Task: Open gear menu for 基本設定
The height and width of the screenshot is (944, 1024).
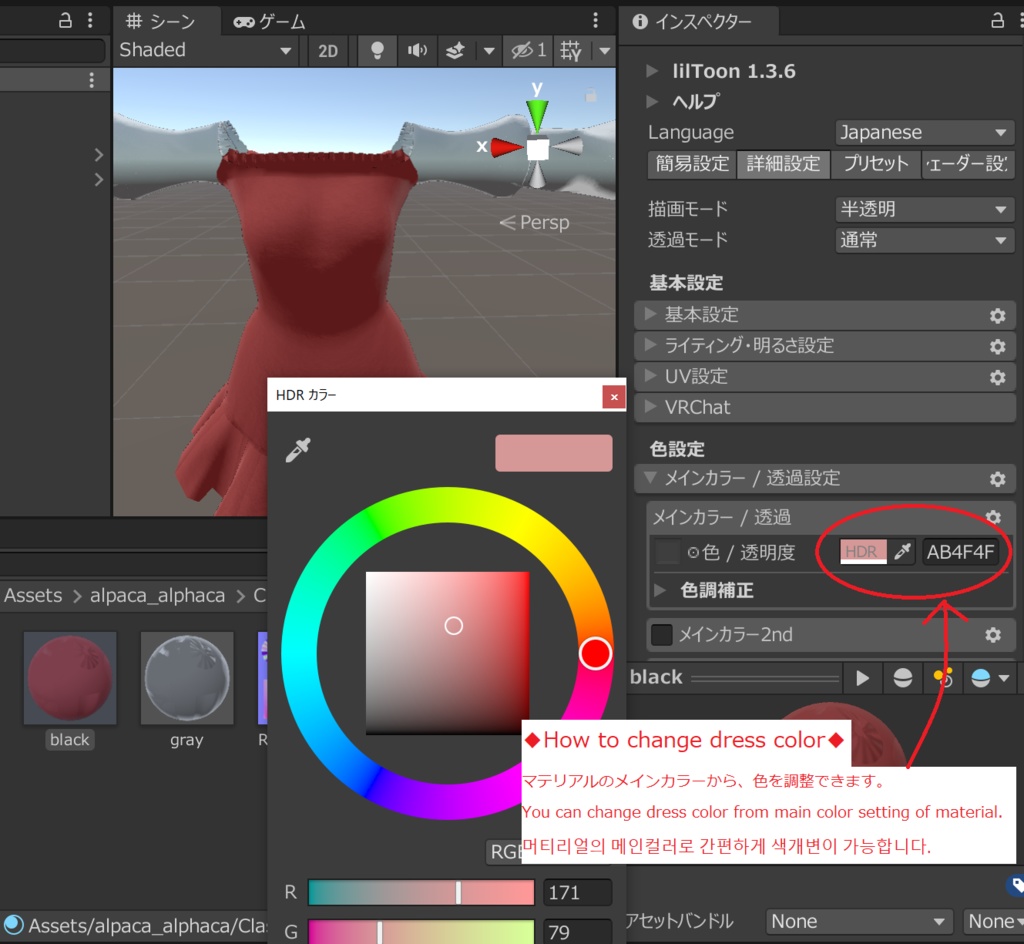Action: tap(997, 316)
